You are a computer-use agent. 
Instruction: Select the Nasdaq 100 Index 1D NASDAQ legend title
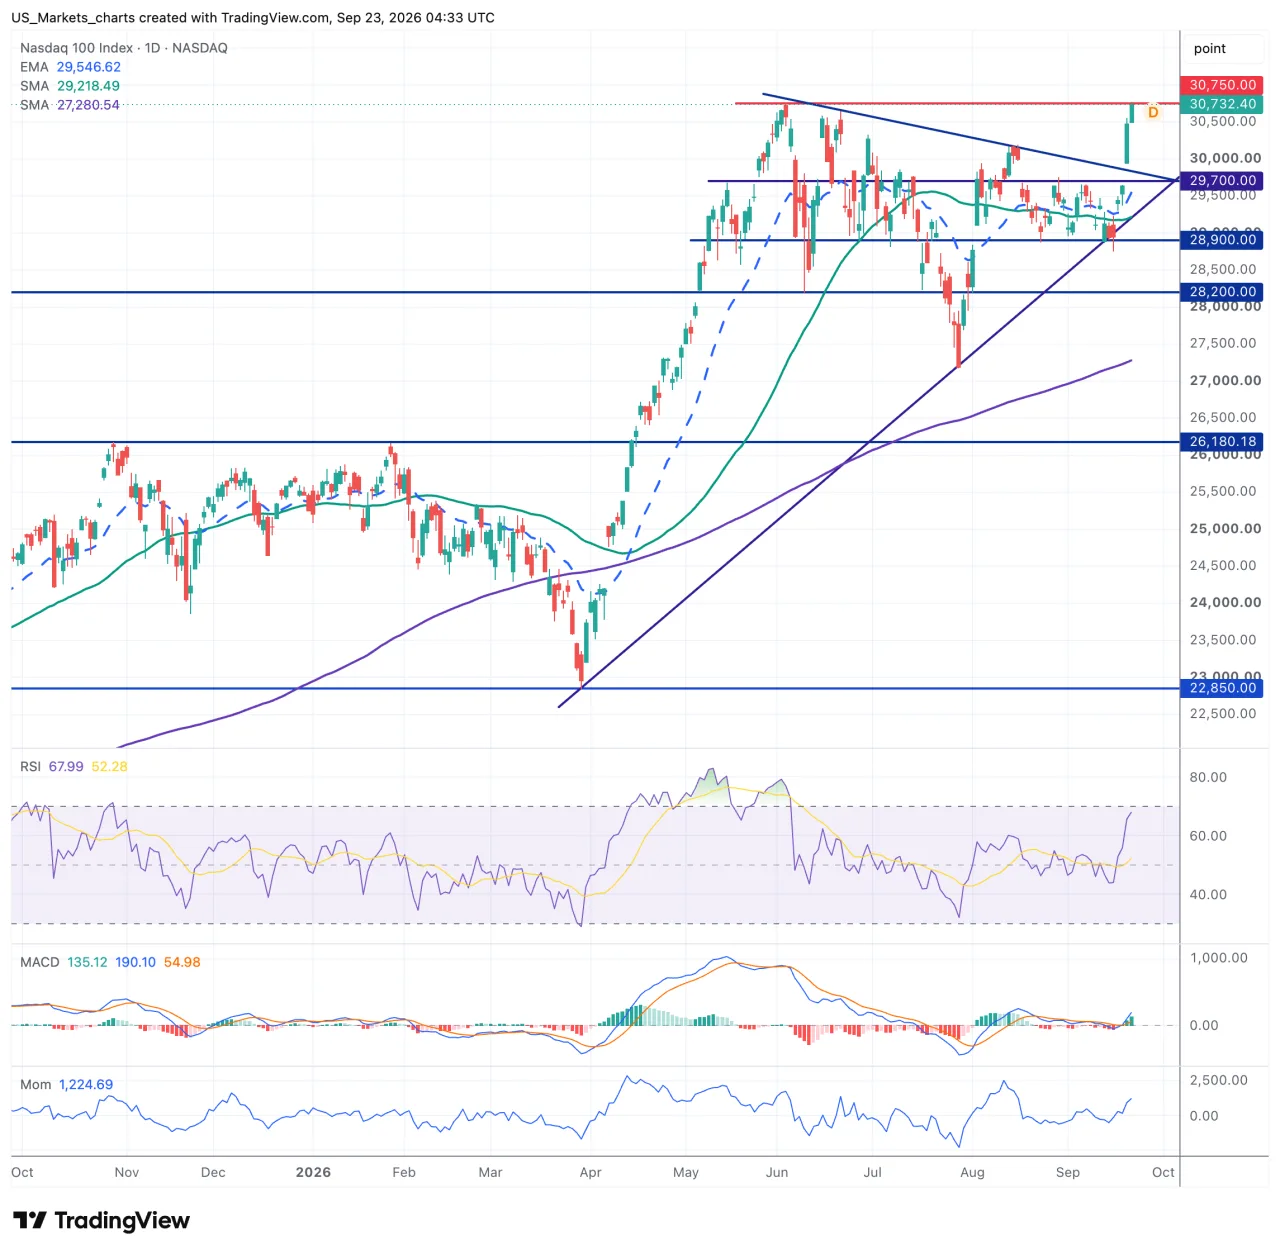(x=124, y=48)
